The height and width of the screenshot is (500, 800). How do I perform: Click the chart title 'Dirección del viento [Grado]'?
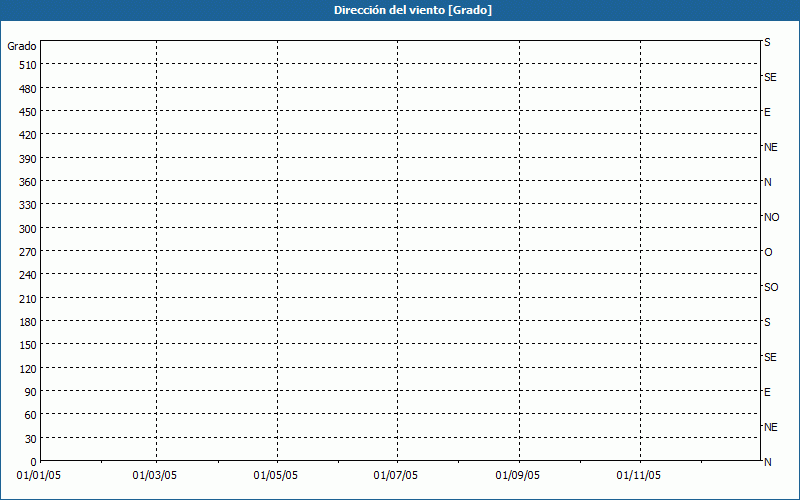[399, 10]
